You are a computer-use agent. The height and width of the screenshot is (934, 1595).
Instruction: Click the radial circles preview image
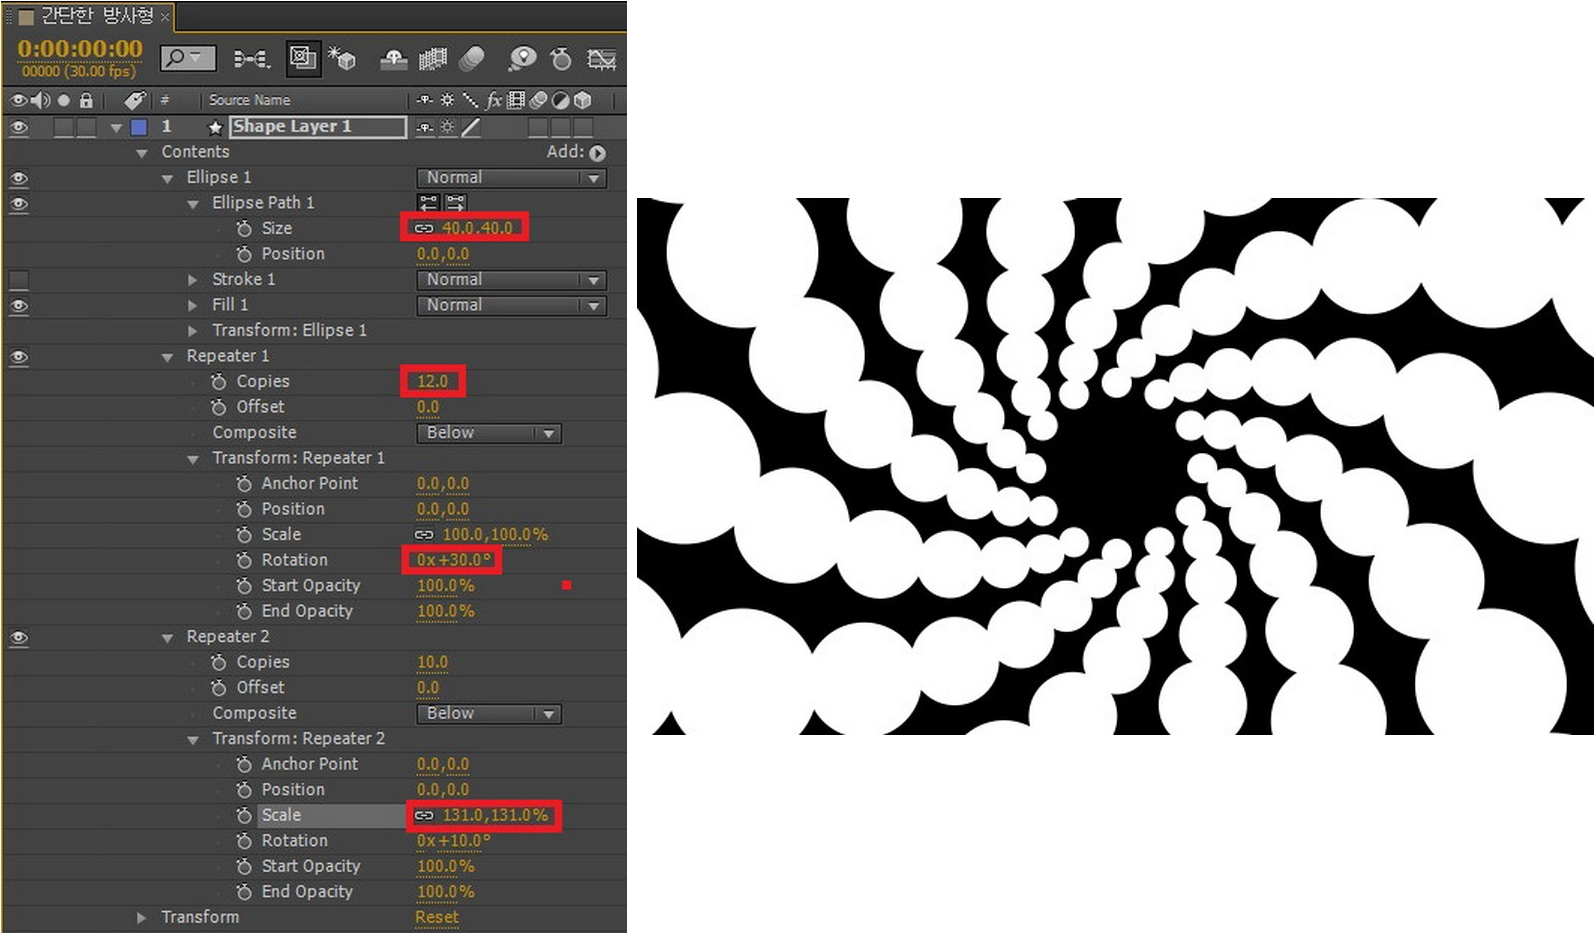point(1115,466)
